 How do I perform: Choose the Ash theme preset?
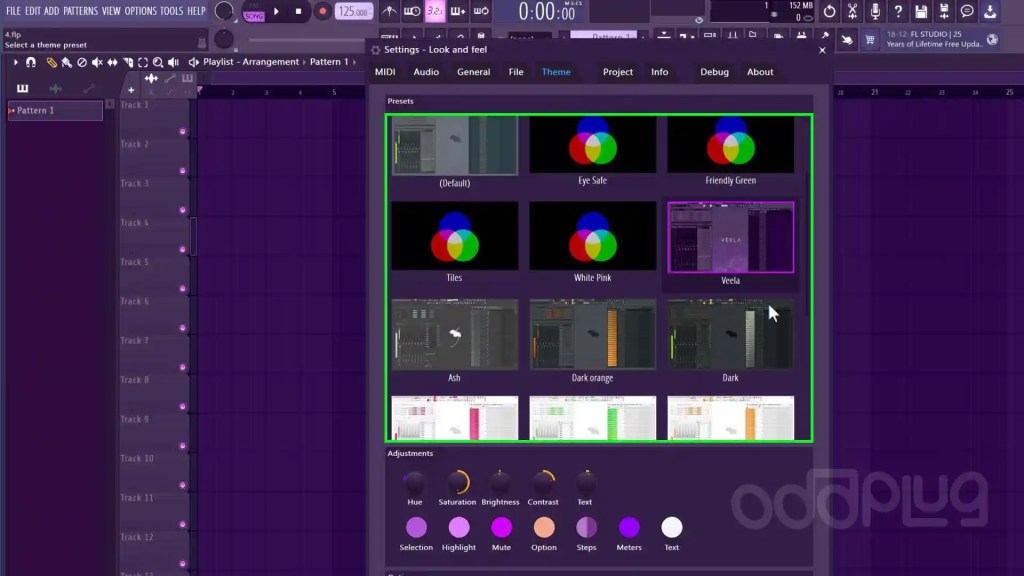pyautogui.click(x=455, y=341)
